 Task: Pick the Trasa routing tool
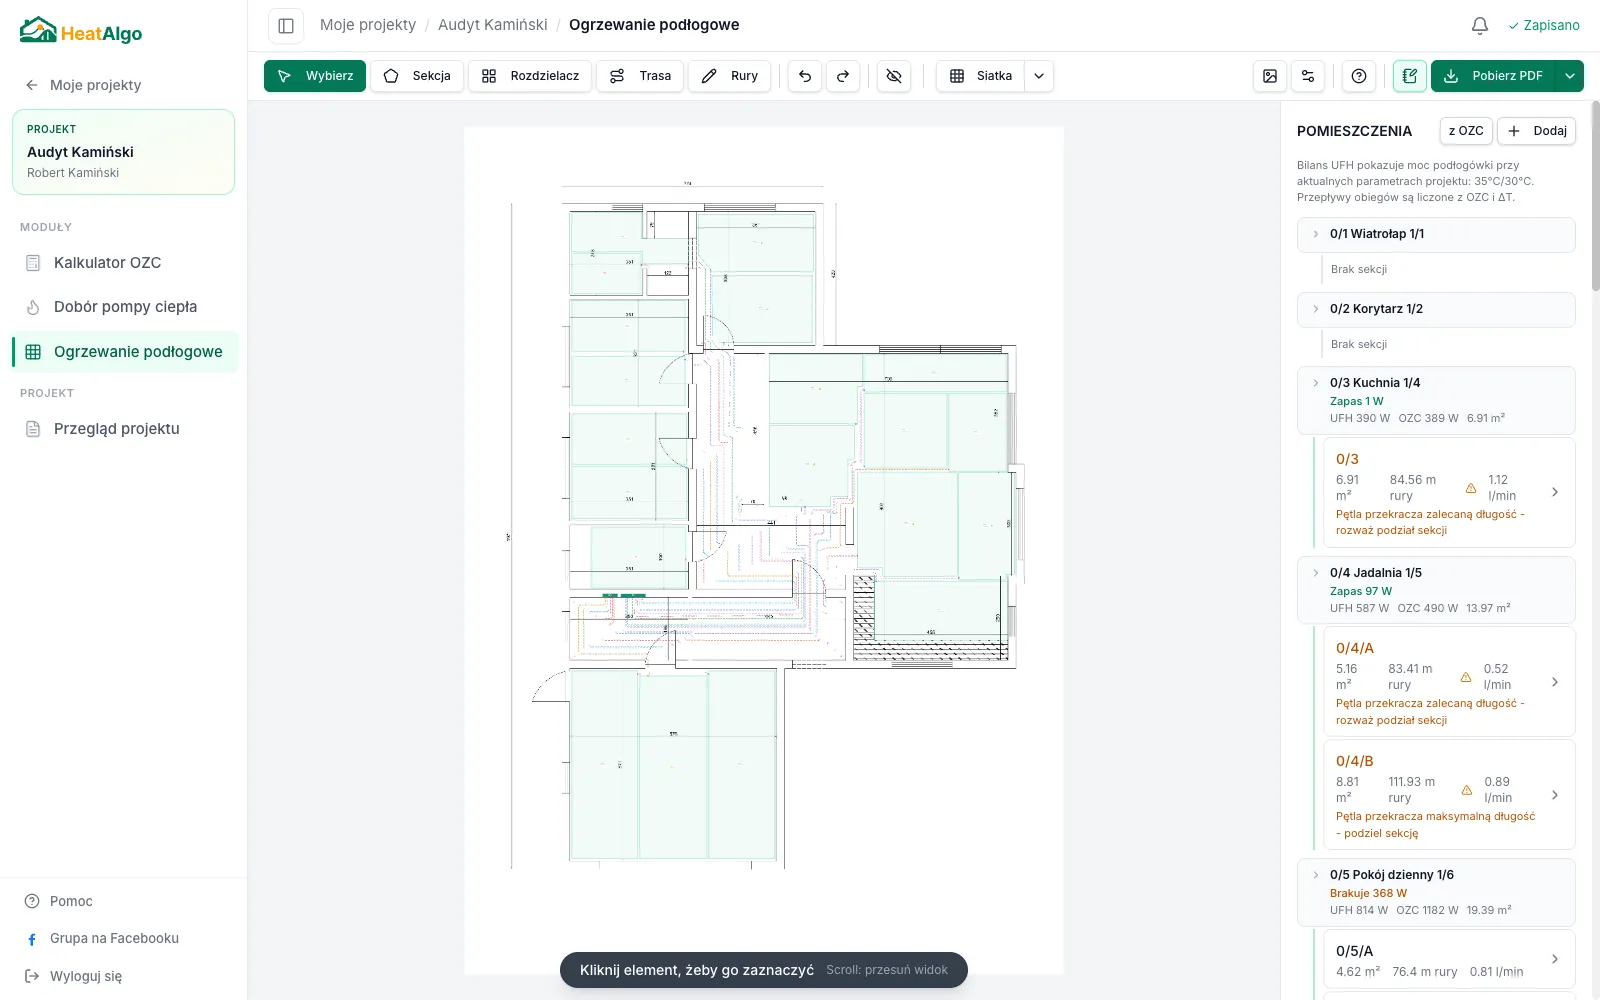coord(640,76)
